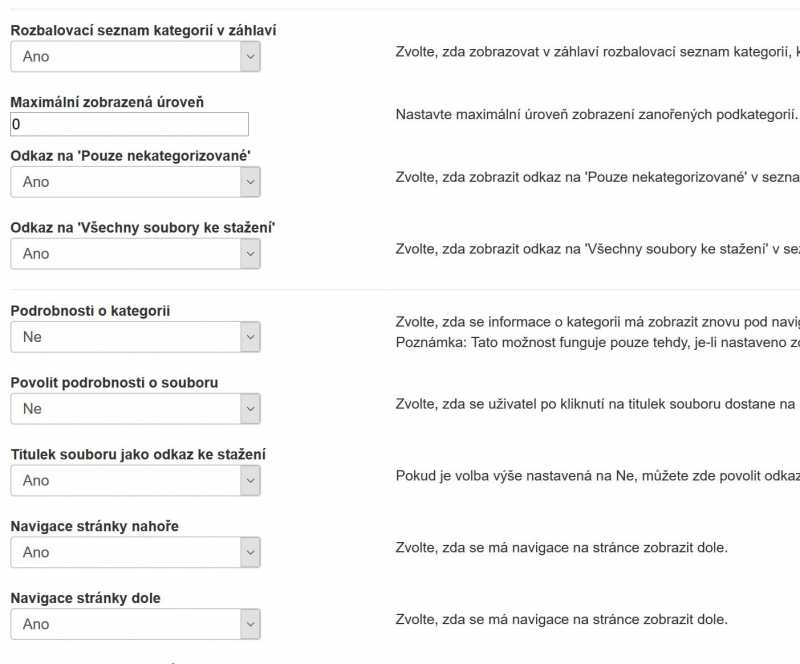
Task: Open the 'Rozbalovací seznam kategorií v záhlaví' dropdown
Action: coord(135,57)
